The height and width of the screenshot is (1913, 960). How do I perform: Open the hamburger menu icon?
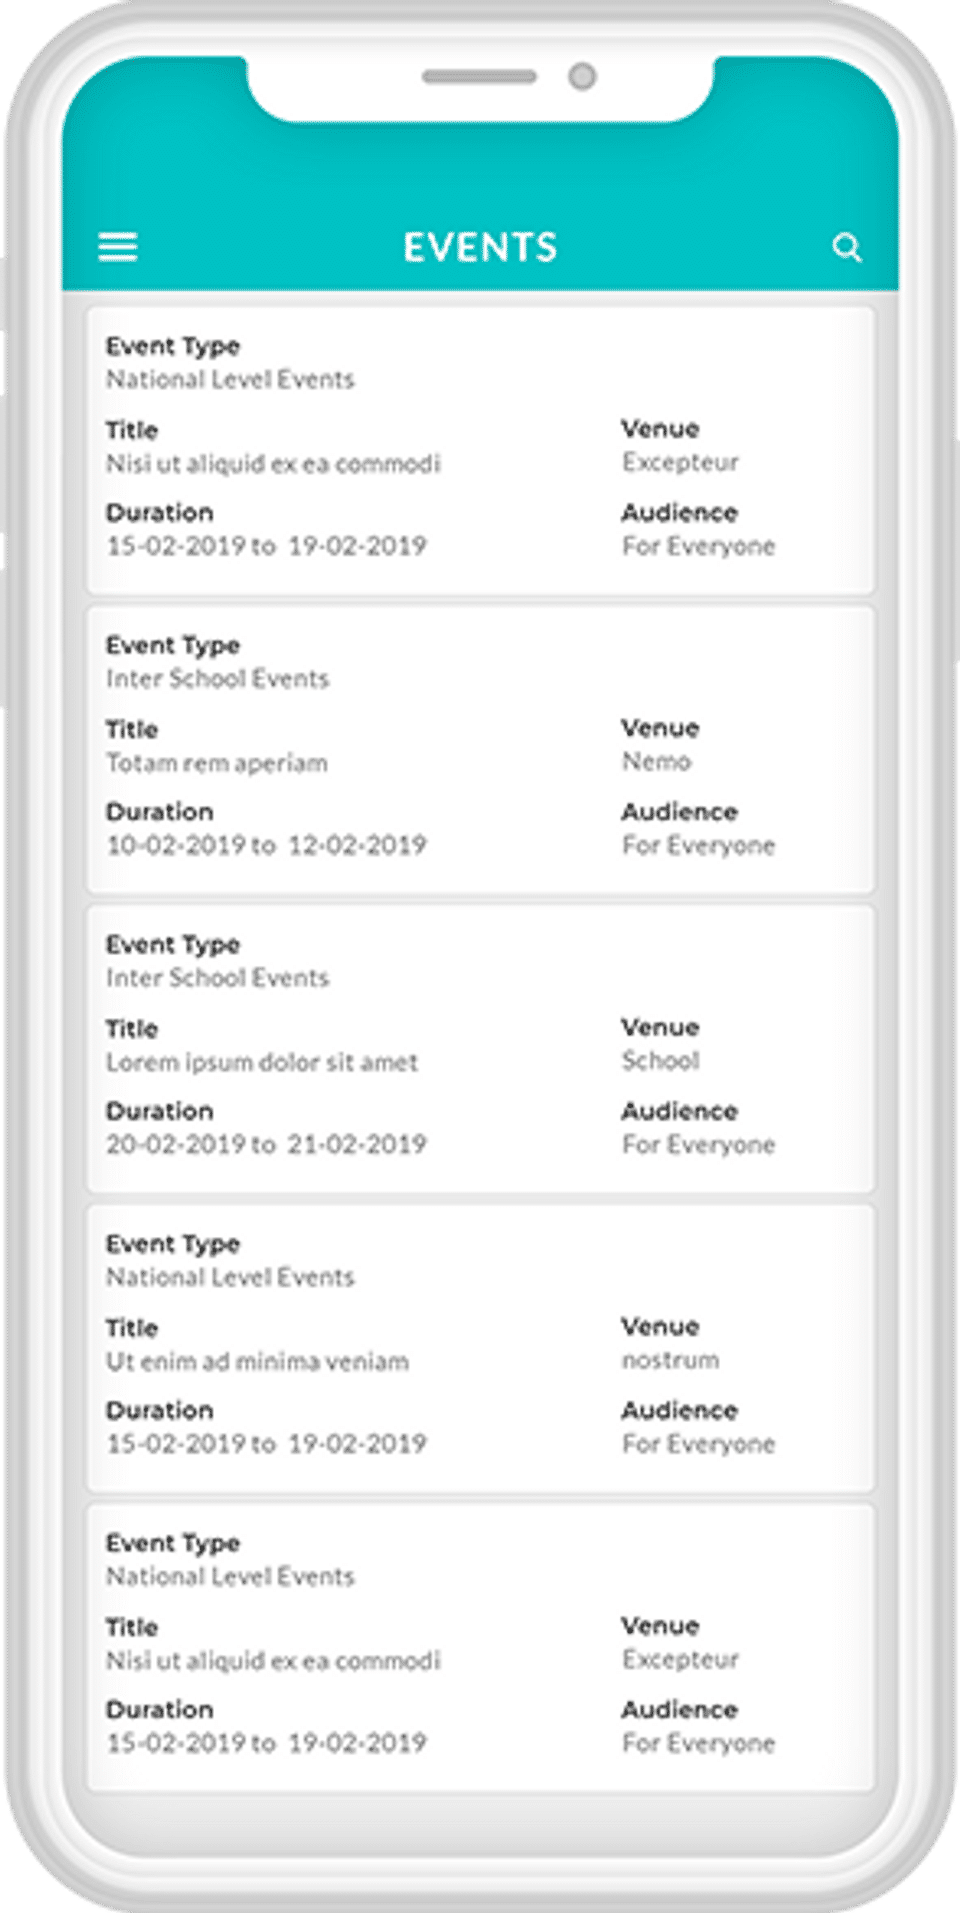tap(118, 247)
